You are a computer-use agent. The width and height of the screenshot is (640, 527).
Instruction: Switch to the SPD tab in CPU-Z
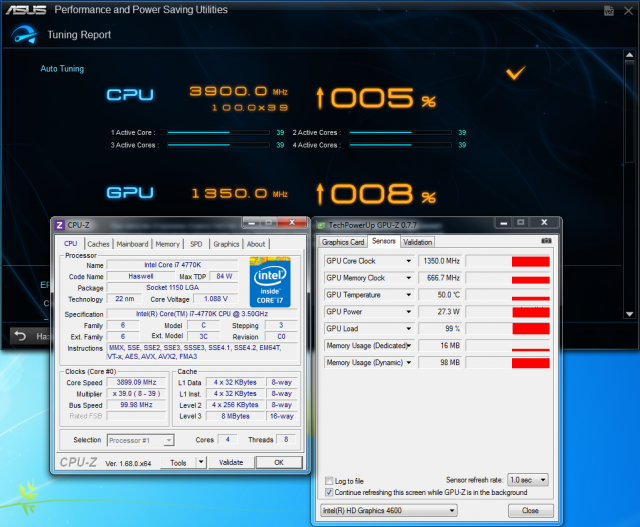click(x=196, y=244)
